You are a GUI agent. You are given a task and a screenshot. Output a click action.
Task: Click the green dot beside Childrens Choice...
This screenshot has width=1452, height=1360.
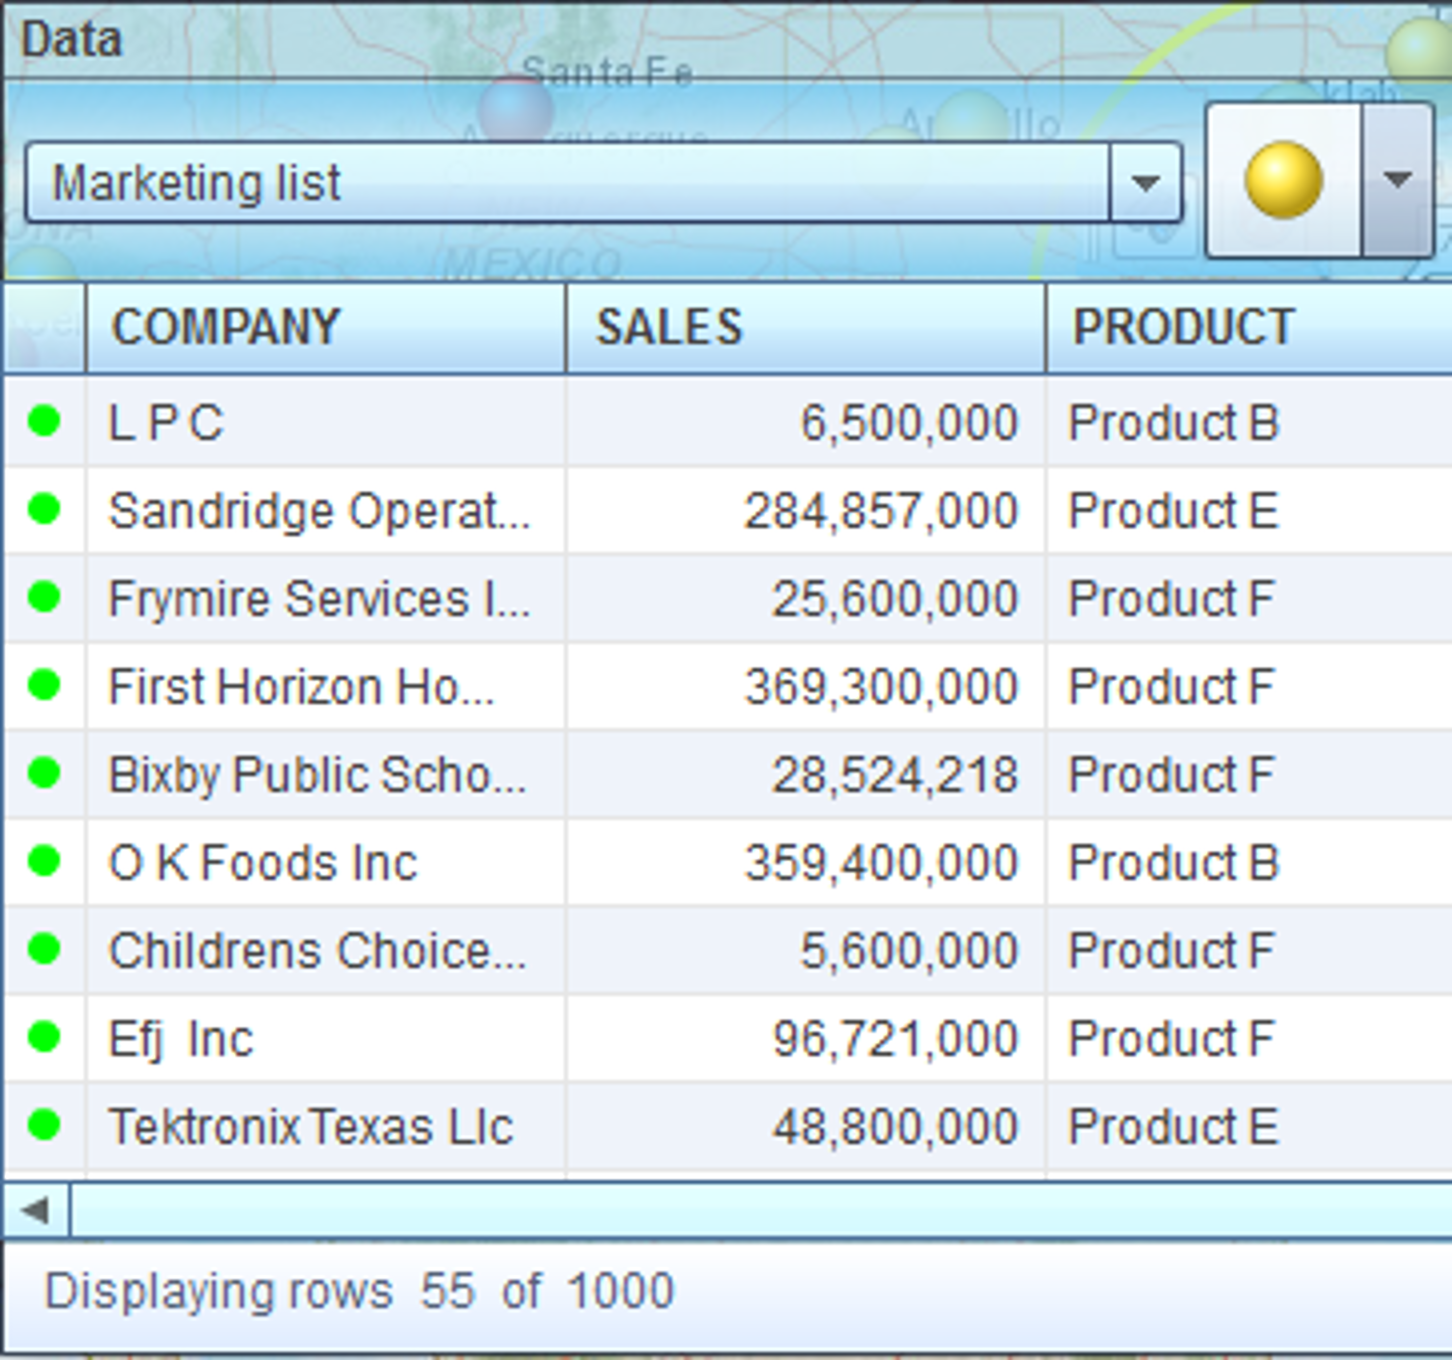click(44, 949)
